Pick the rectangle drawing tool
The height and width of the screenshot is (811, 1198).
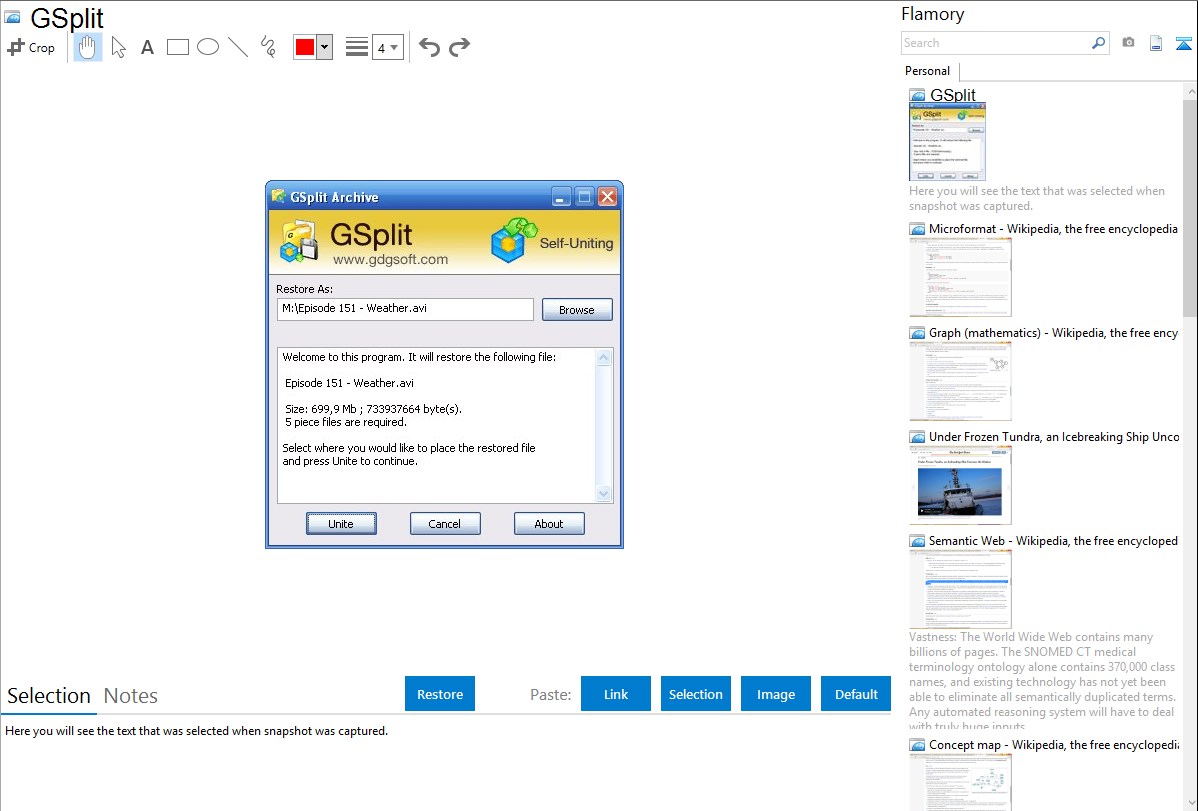point(178,47)
